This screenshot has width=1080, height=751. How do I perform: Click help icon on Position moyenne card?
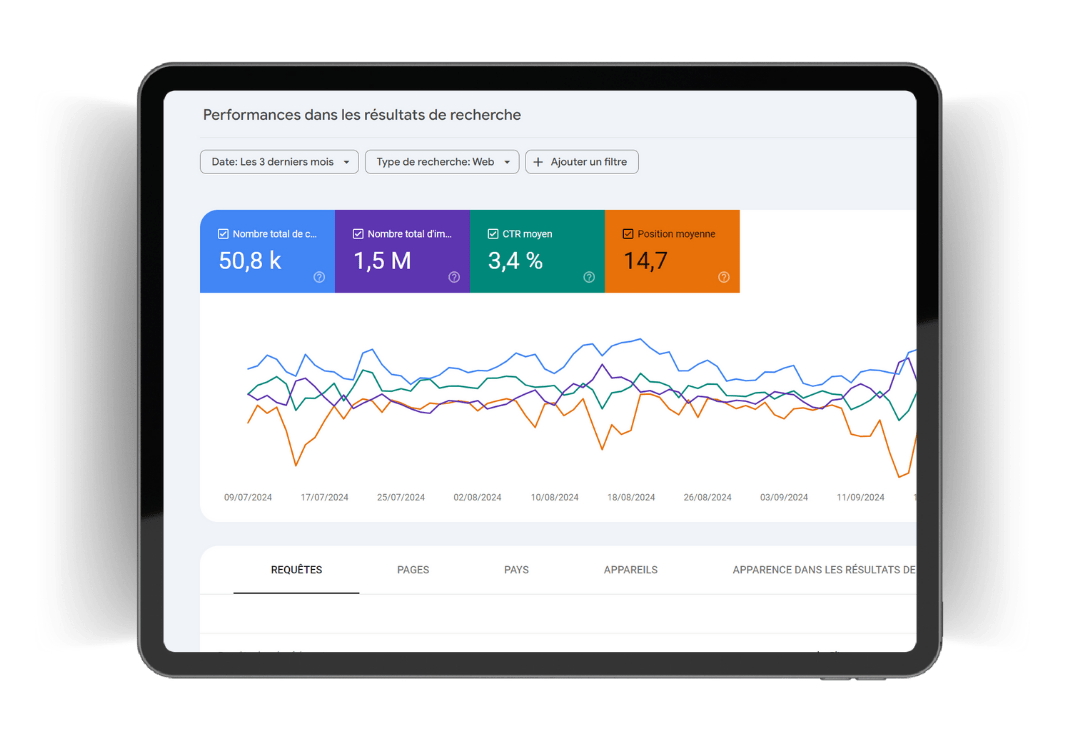724,277
